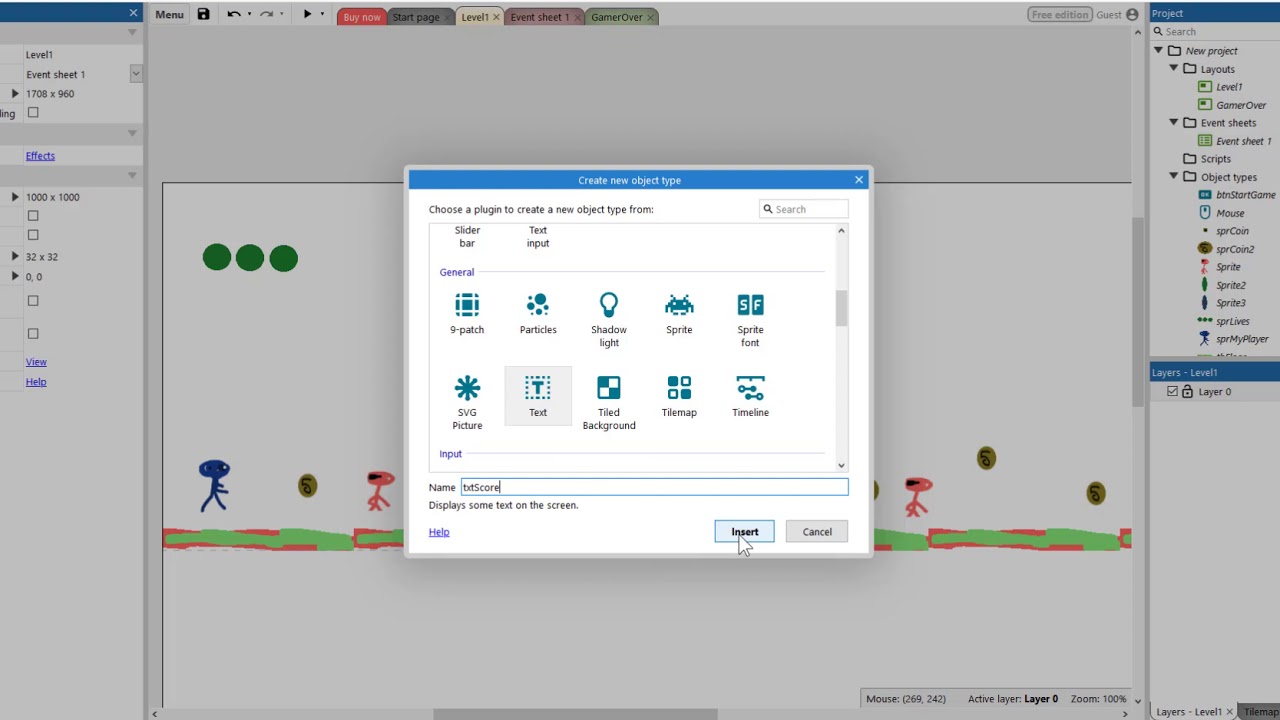This screenshot has height=720, width=1280.
Task: Open Event sheet 1 in Project tree
Action: point(1243,141)
